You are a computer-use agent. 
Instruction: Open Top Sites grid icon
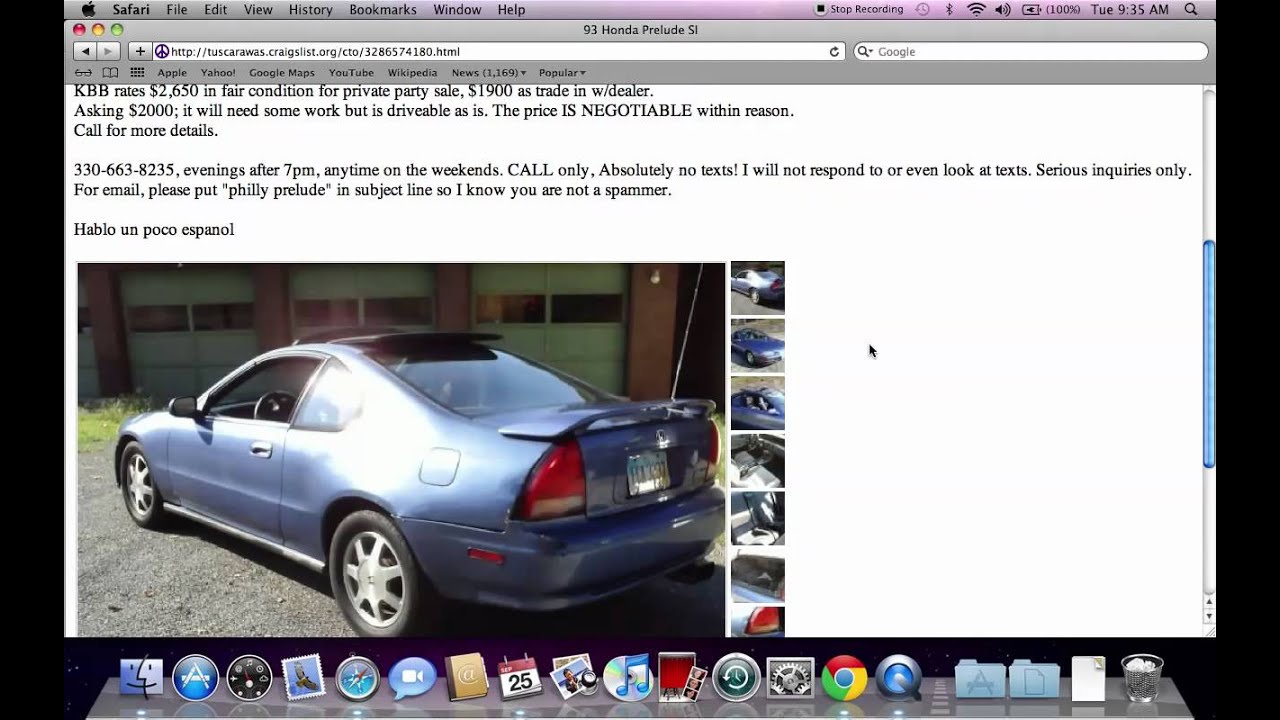point(137,73)
